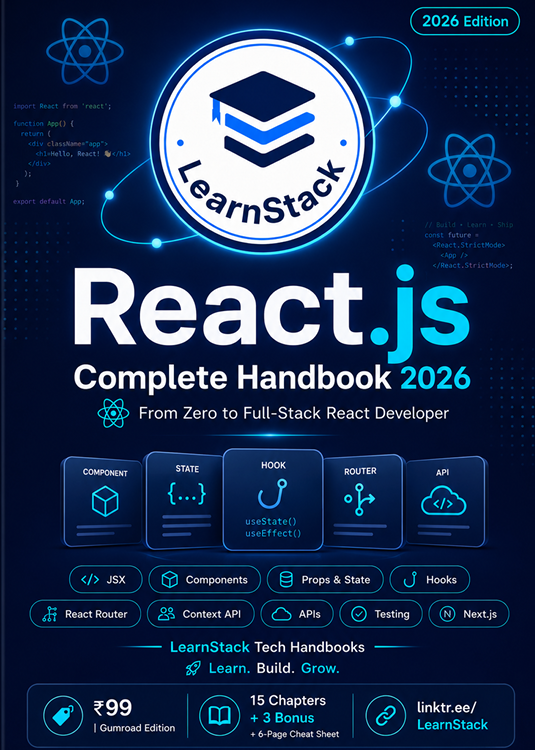Viewport: 535px width, 750px height.
Task: Click the 'LearnStack' text in the round logo
Action: click(x=262, y=193)
